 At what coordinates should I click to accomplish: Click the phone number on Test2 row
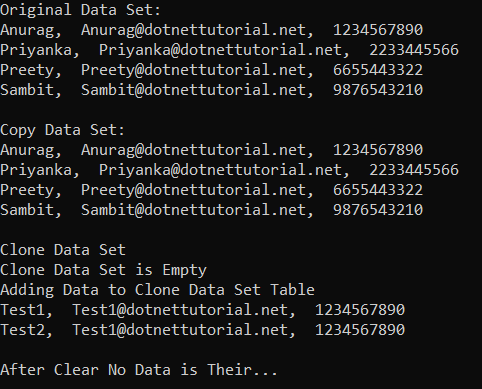pos(360,330)
